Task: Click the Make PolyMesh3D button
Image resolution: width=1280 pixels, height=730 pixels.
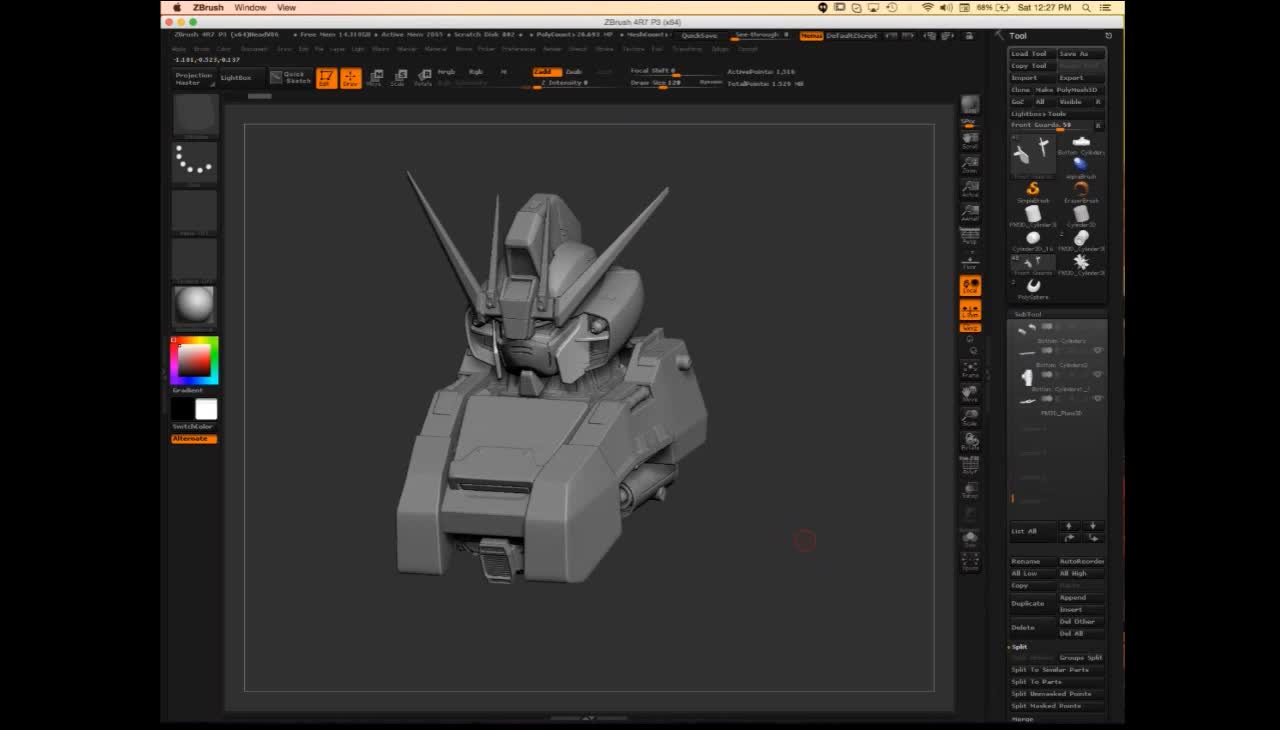Action: [x=1067, y=90]
